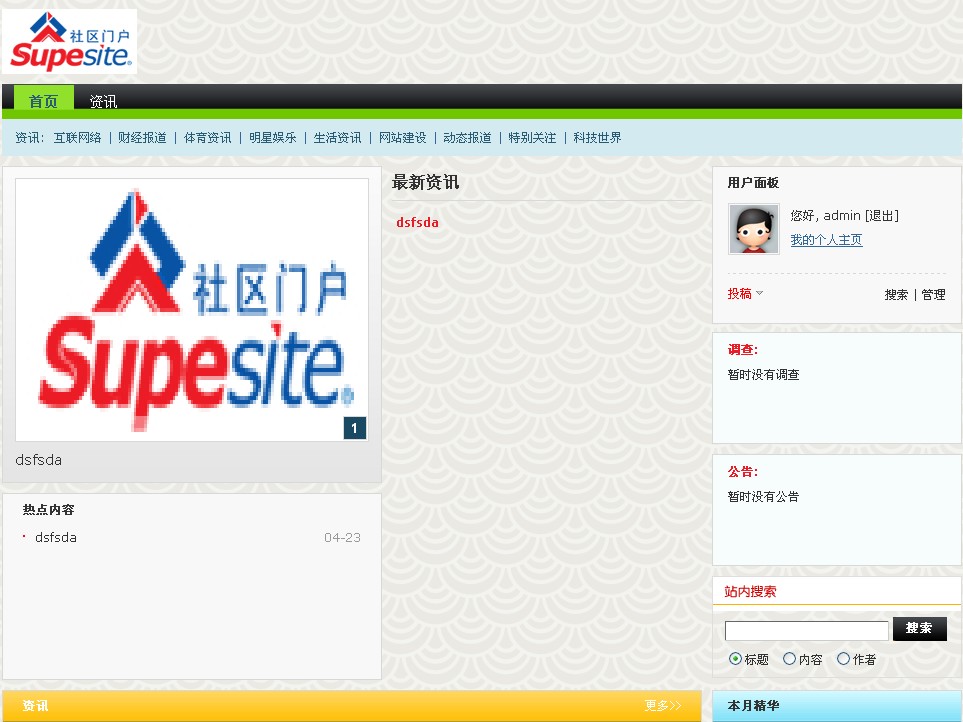Click the black 搜索 button

click(x=919, y=629)
